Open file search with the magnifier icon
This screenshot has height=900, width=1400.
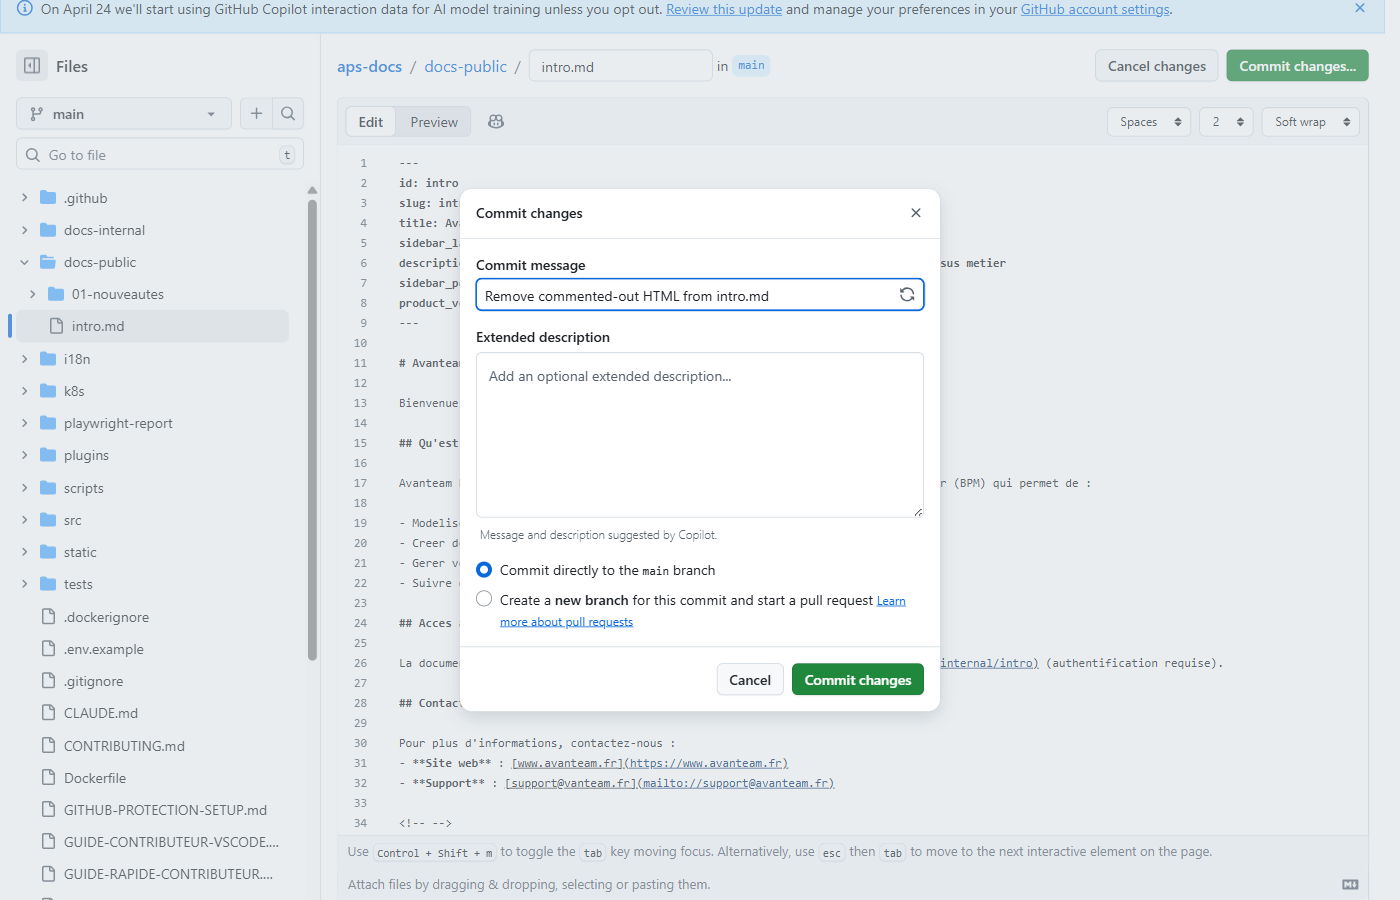click(x=288, y=113)
